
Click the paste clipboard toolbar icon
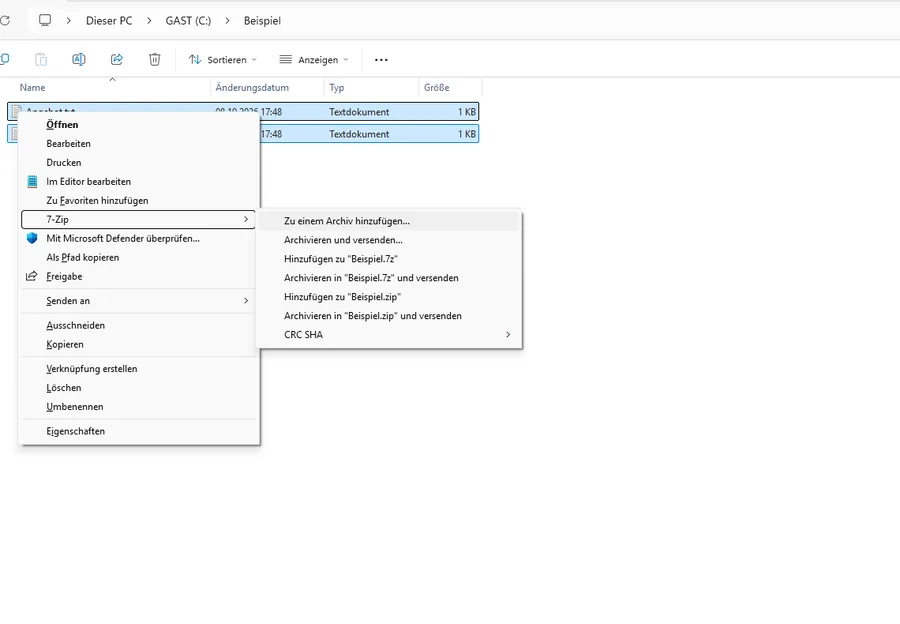41,60
